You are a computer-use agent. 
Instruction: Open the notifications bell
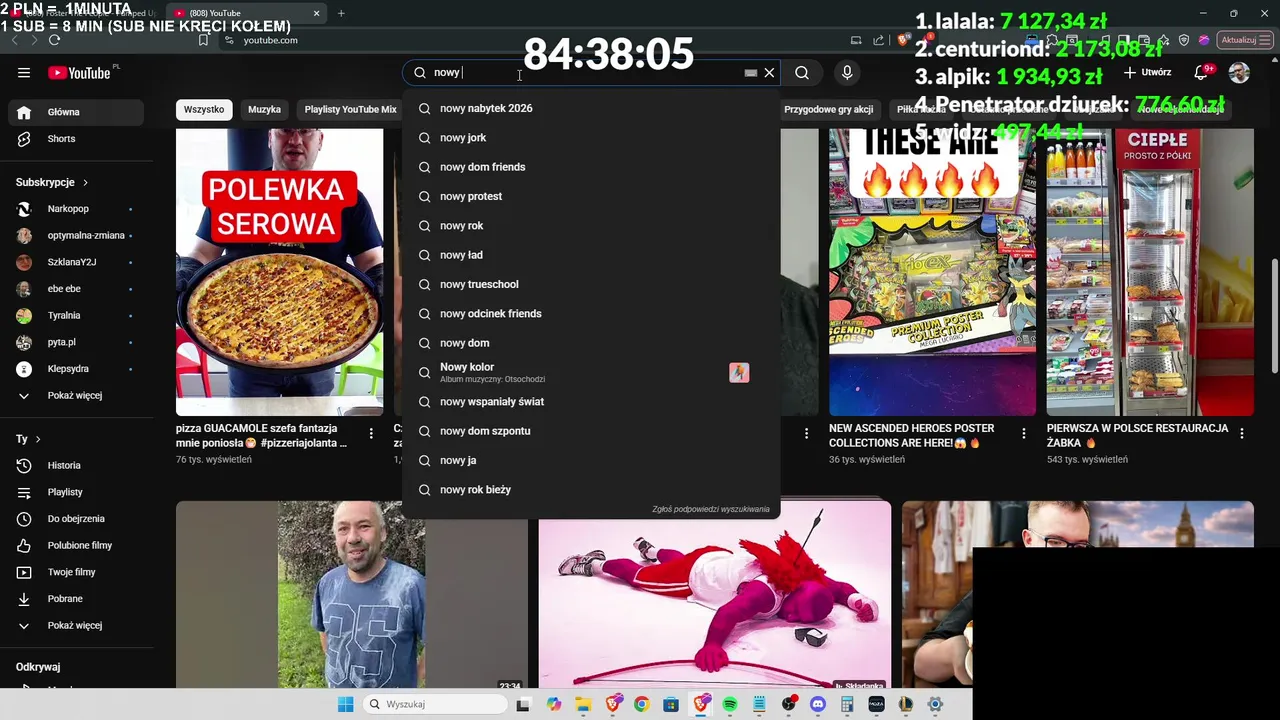pos(1202,72)
